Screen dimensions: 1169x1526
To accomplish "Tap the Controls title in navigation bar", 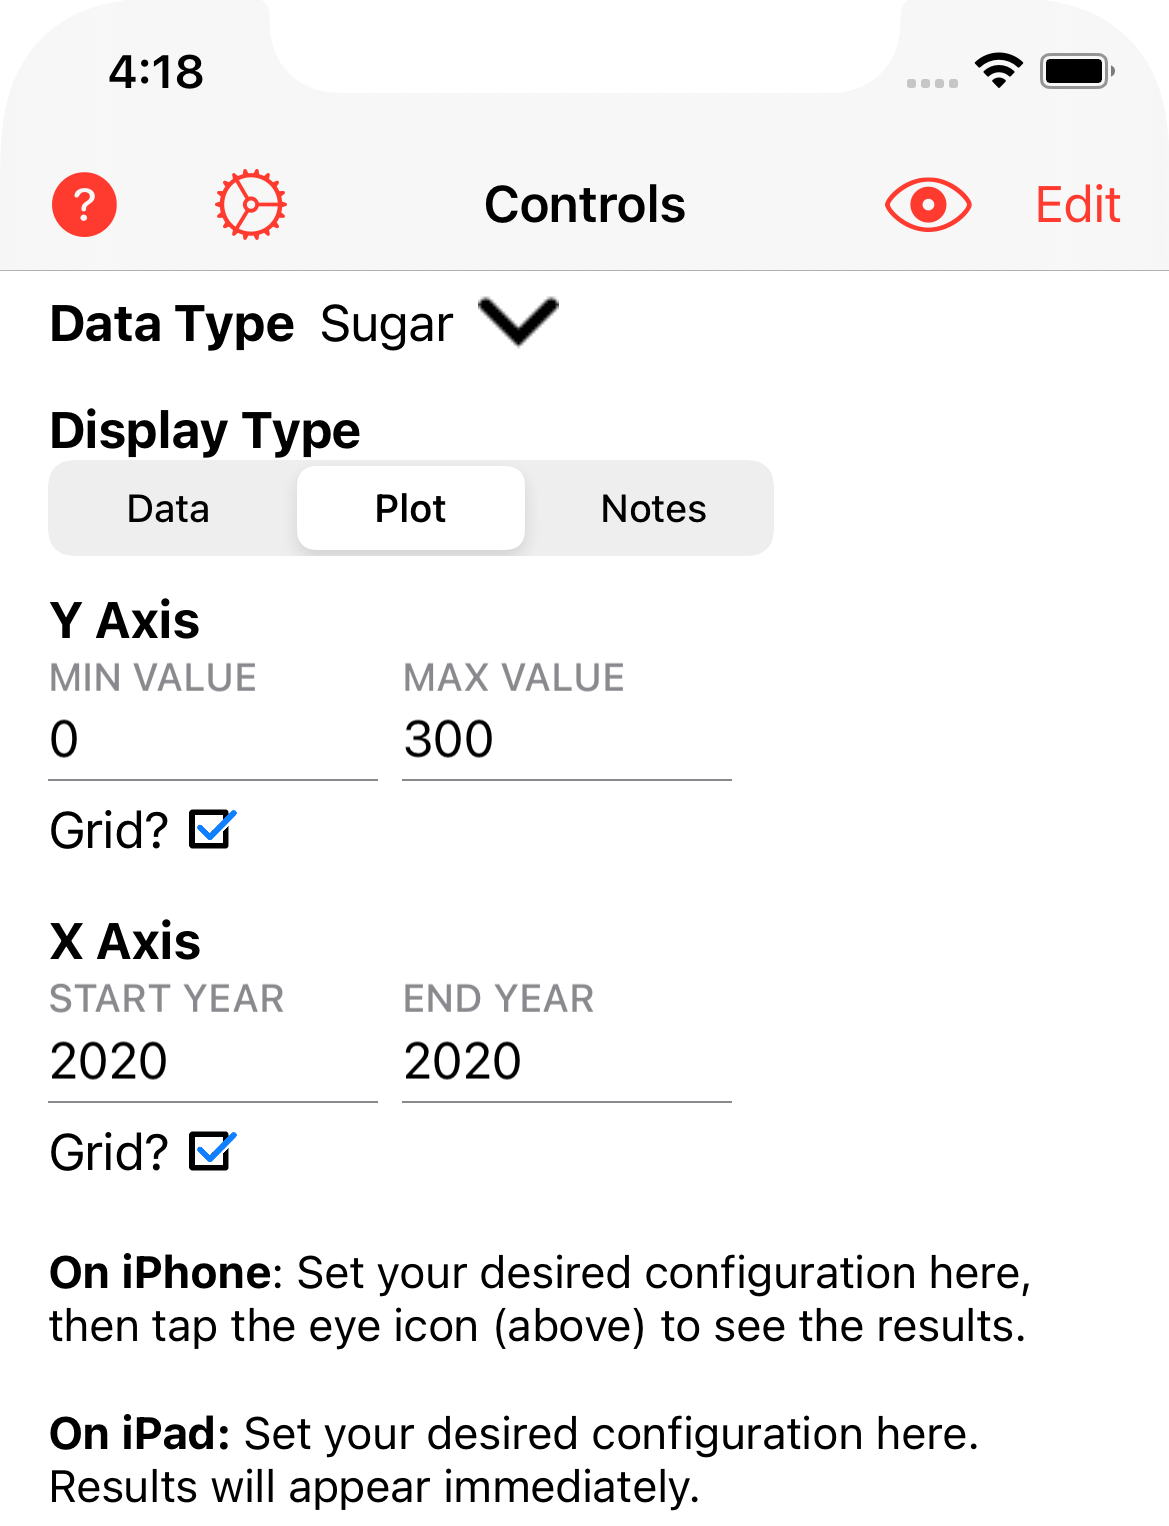I will 585,205.
